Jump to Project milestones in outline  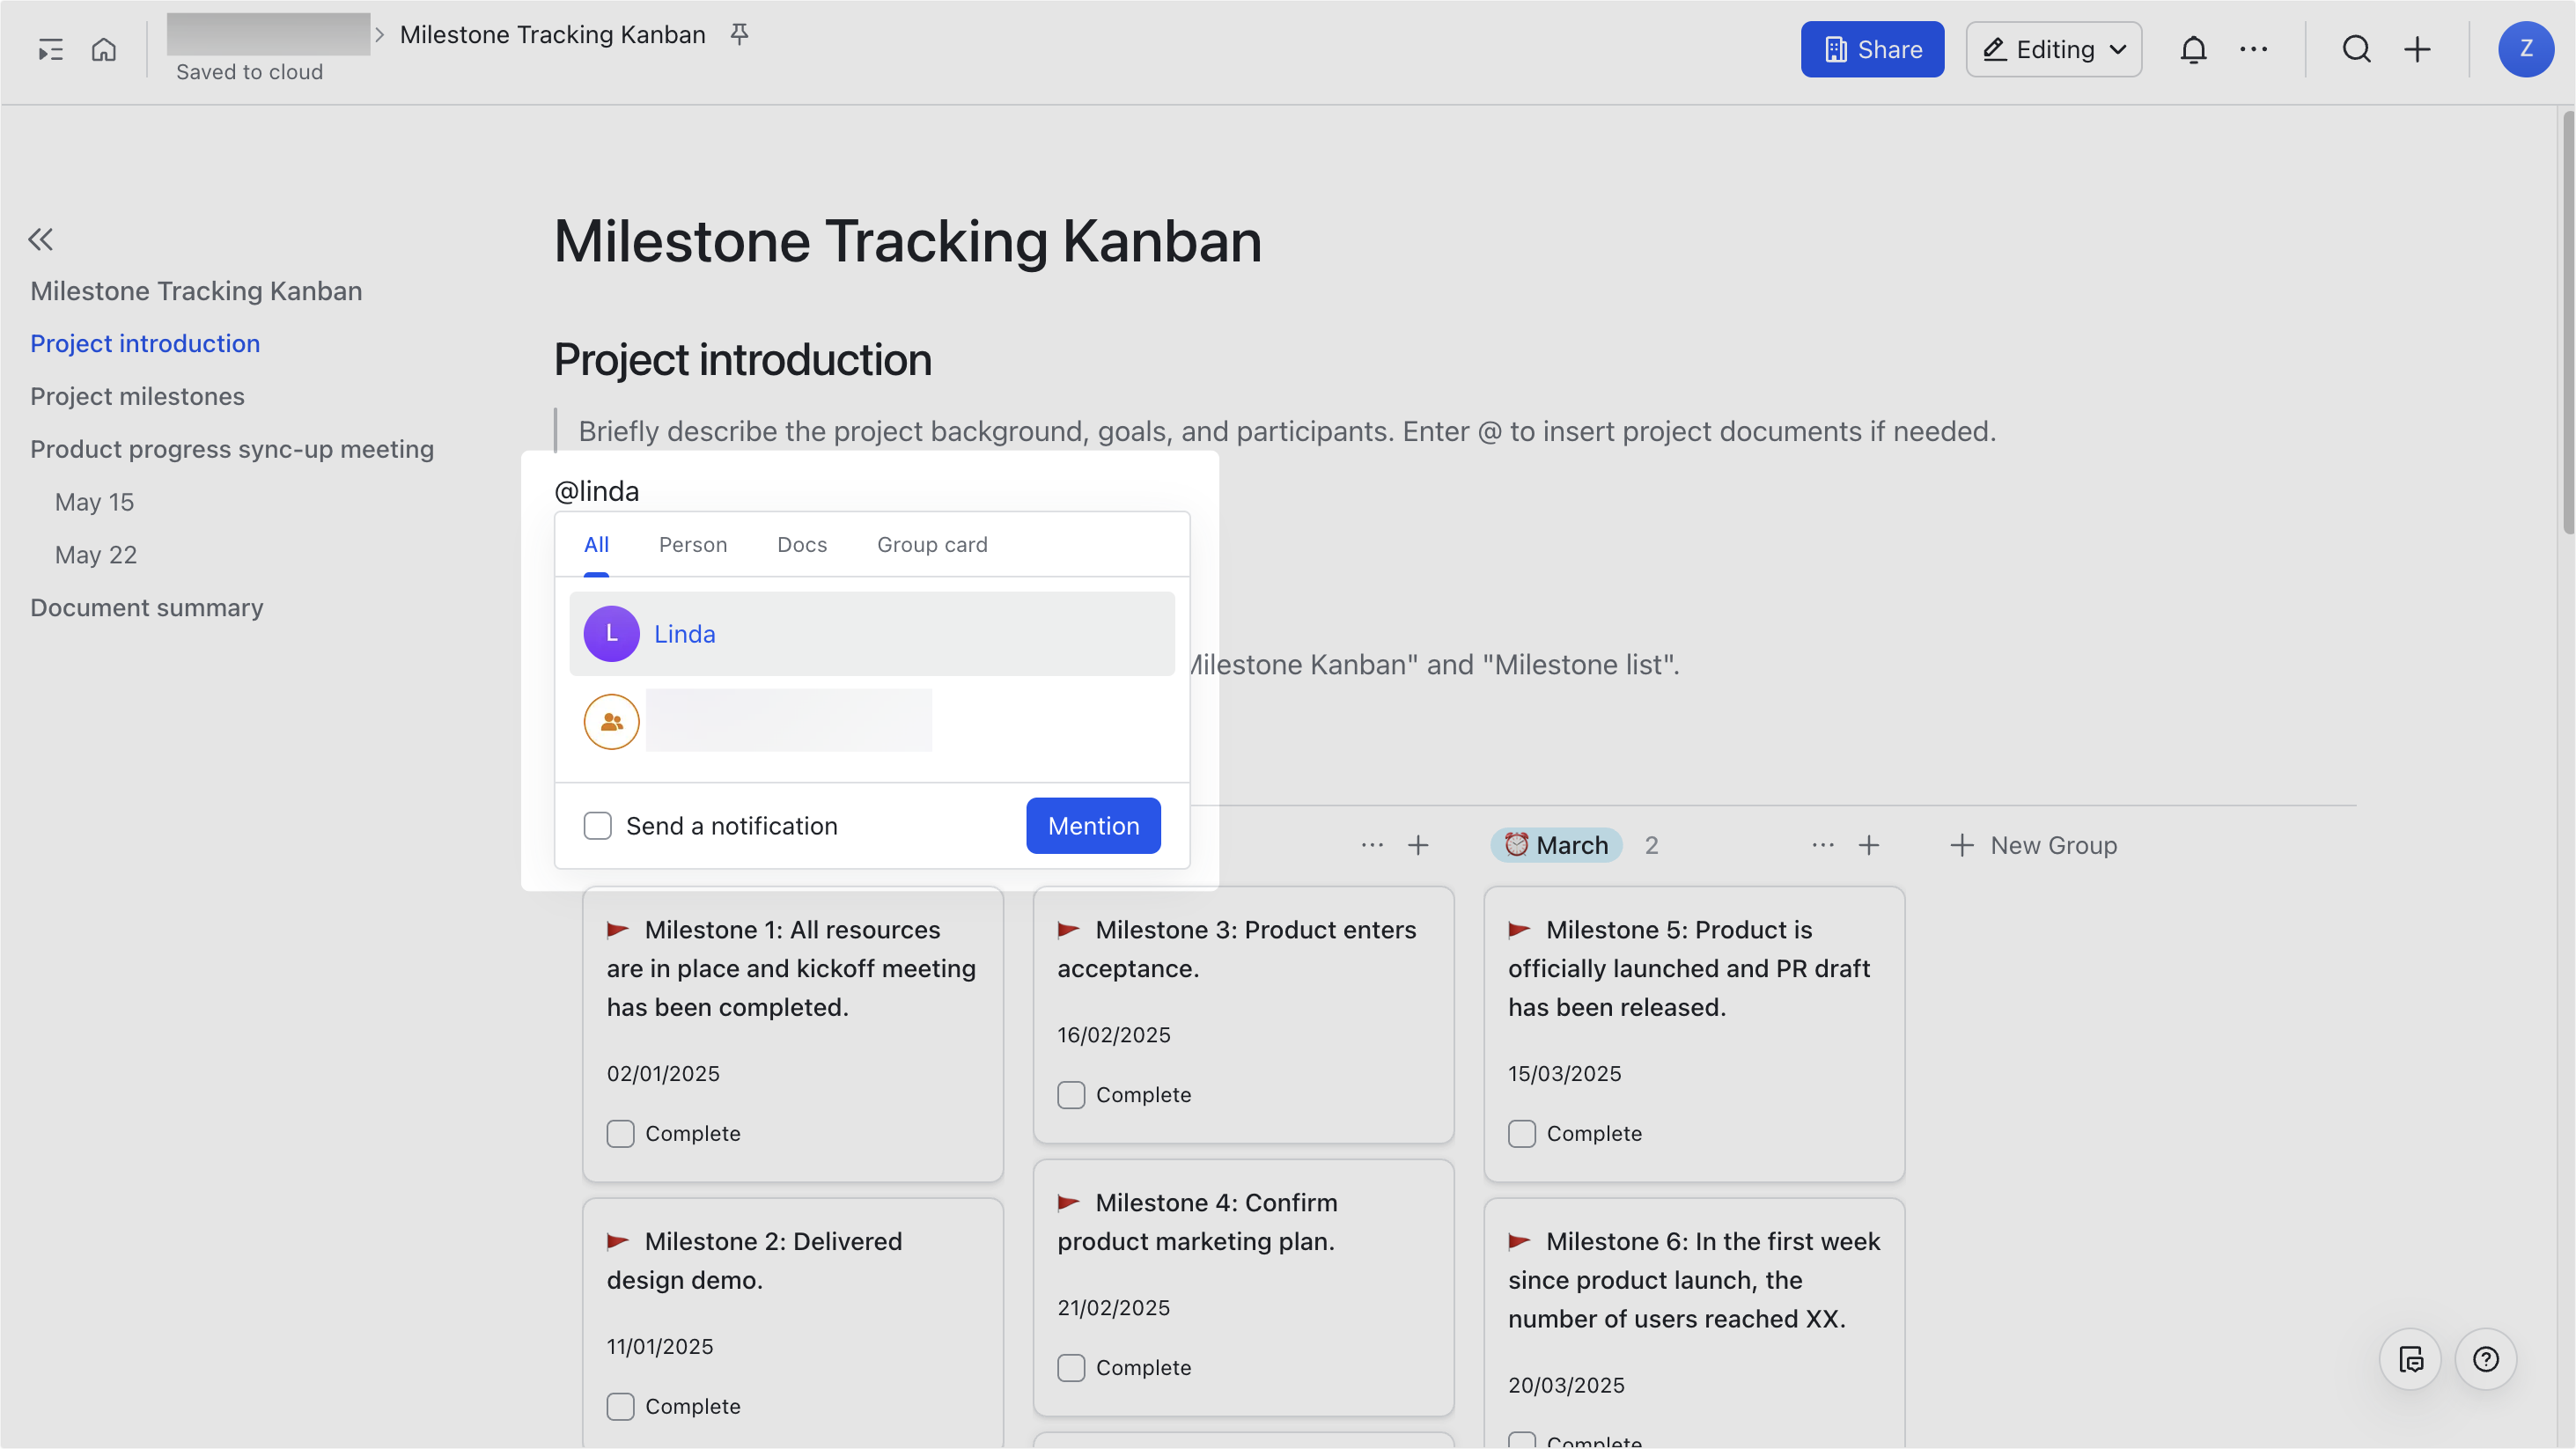[x=138, y=396]
